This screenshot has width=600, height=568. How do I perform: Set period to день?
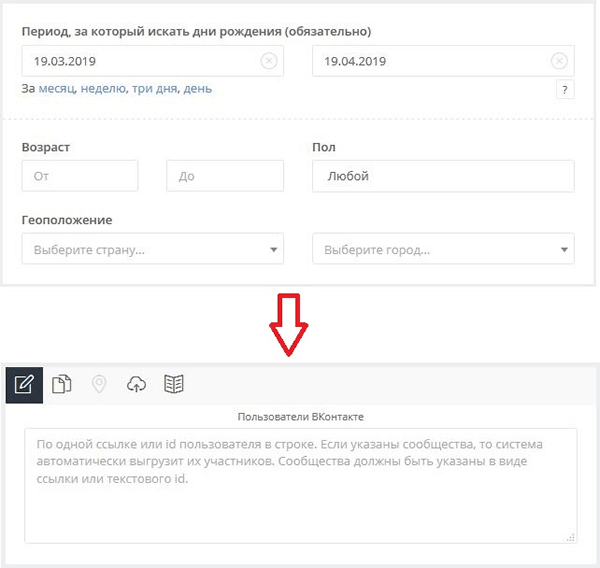(x=197, y=89)
